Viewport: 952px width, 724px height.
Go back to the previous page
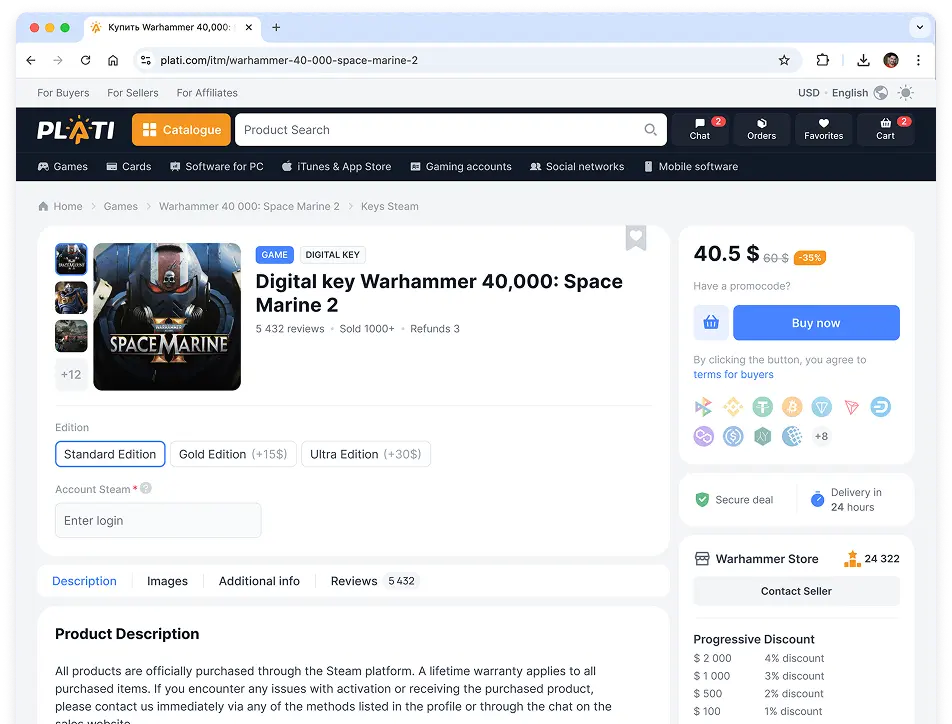tap(31, 60)
